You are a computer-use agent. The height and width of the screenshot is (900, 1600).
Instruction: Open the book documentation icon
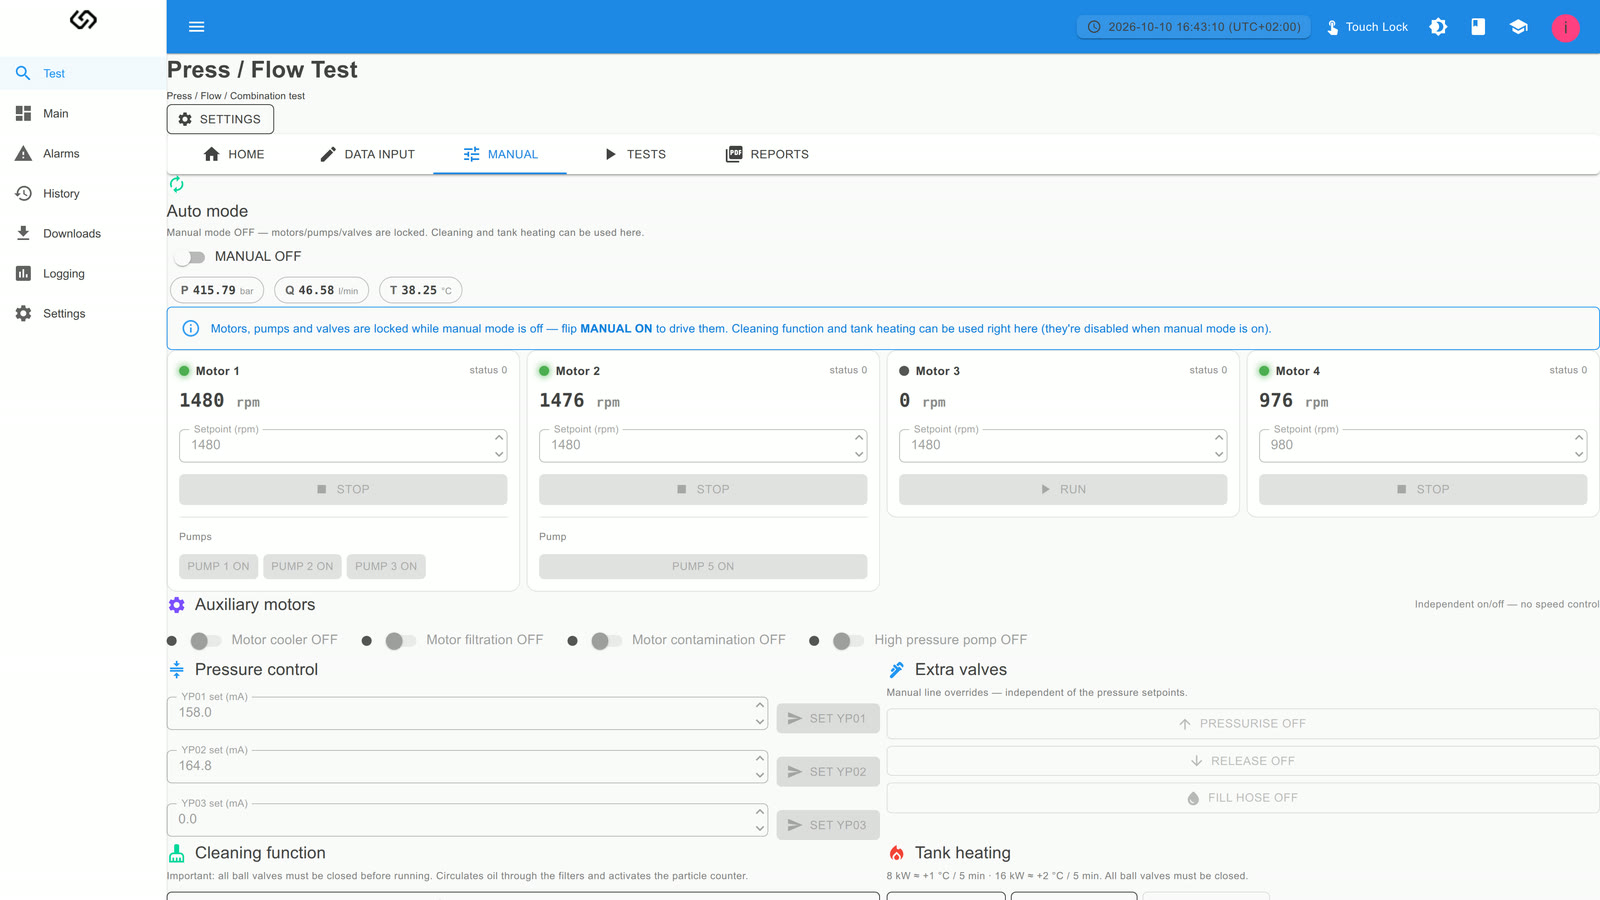pos(1478,27)
